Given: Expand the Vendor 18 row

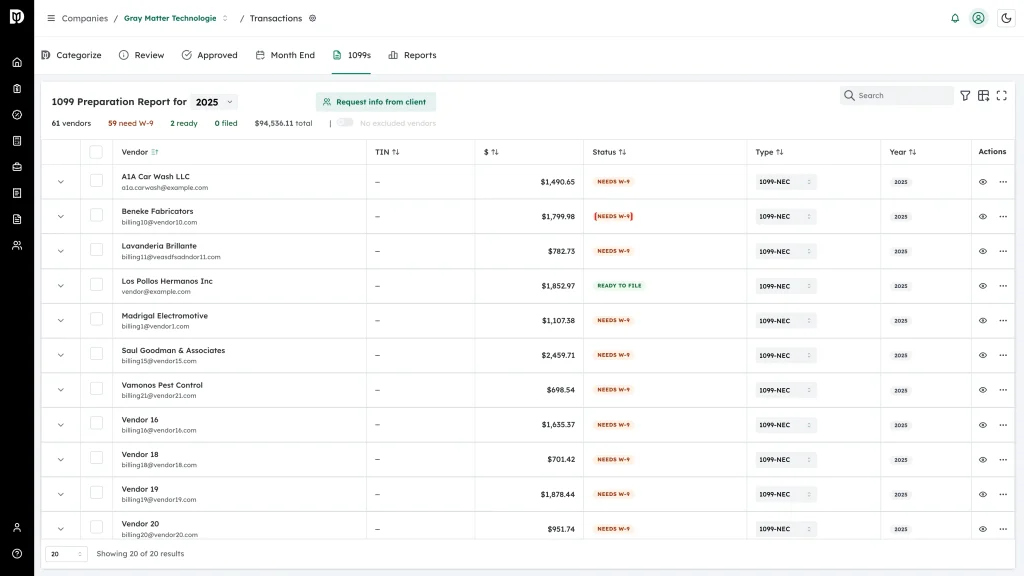Looking at the screenshot, I should tap(61, 460).
